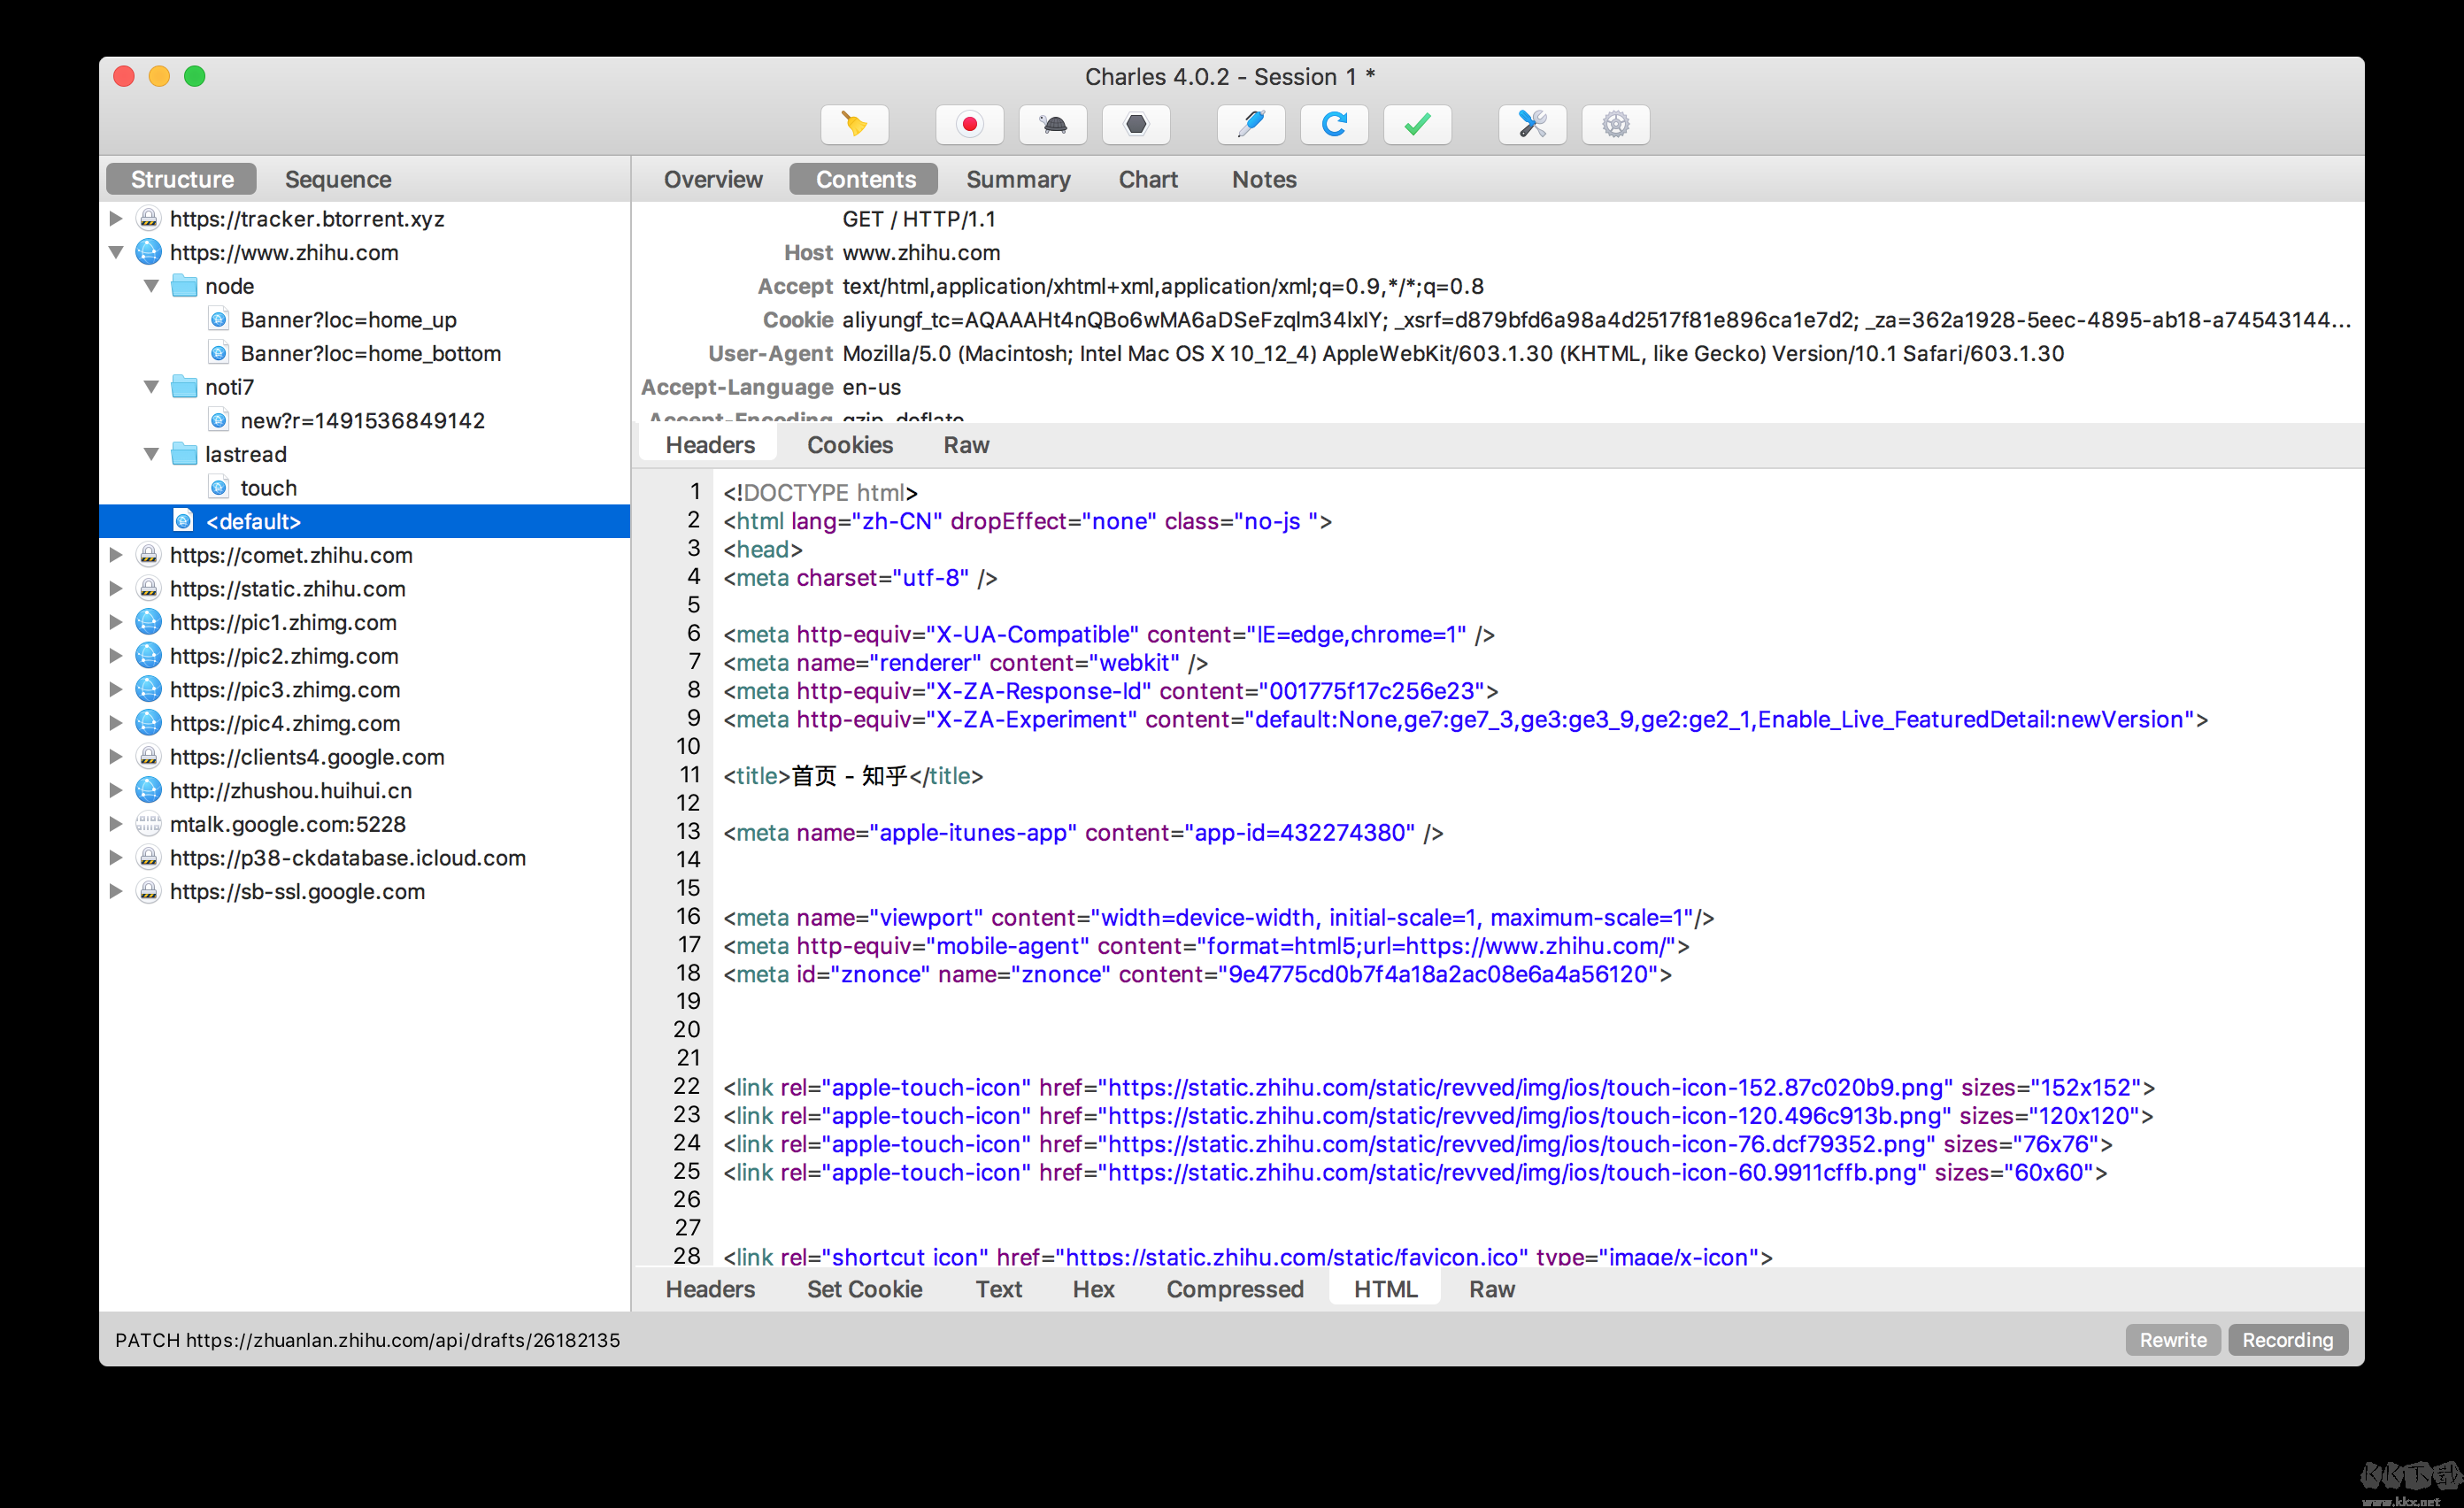Screen dimensions: 2464x1508
Task: Switch to the Sequence view tab
Action: click(x=340, y=176)
